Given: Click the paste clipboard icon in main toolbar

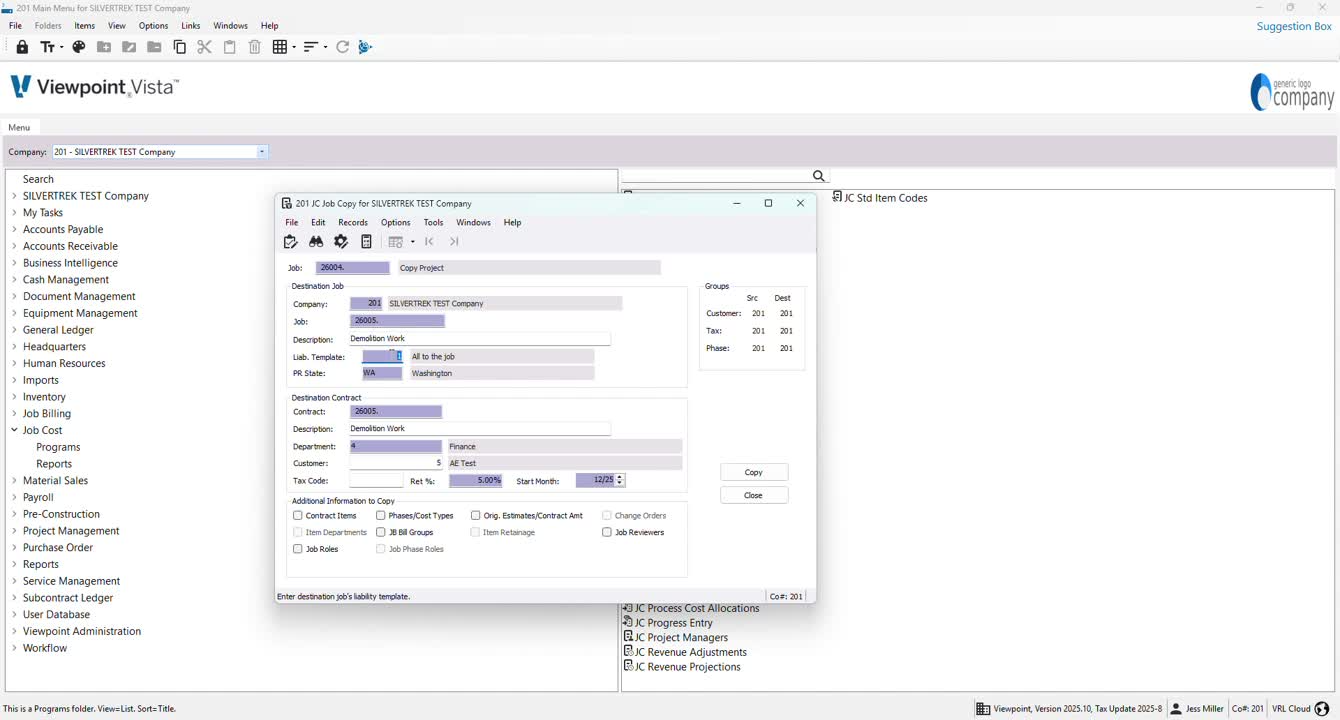Looking at the screenshot, I should pyautogui.click(x=229, y=47).
